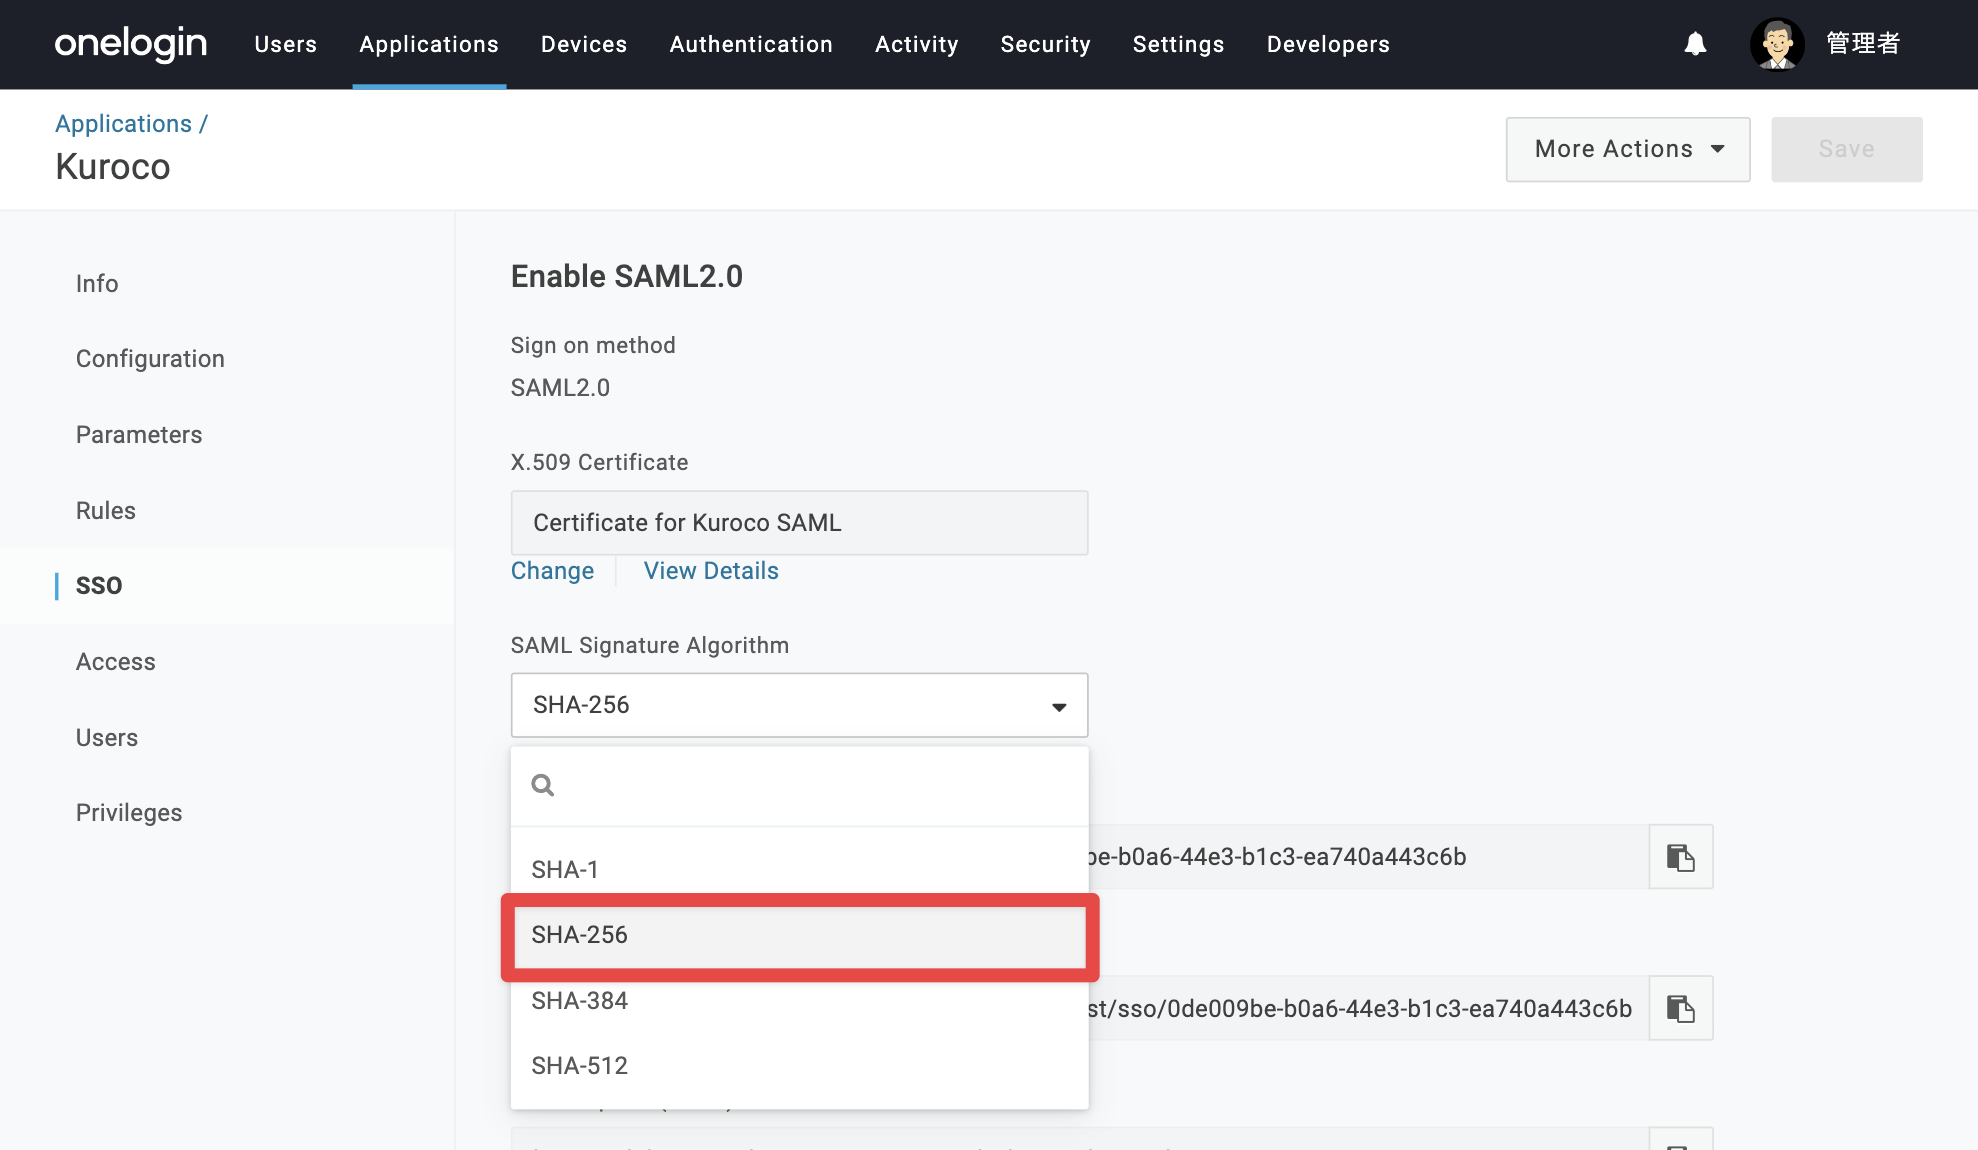1978x1150 pixels.
Task: Click the Change certificate link
Action: (552, 571)
